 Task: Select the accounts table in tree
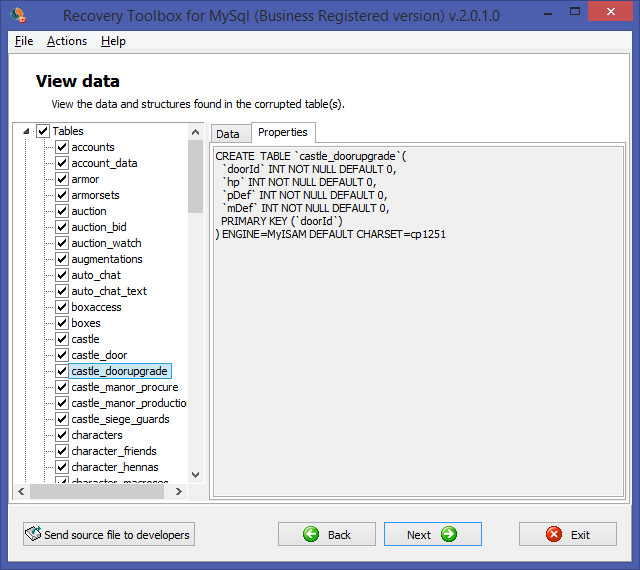pyautogui.click(x=93, y=147)
